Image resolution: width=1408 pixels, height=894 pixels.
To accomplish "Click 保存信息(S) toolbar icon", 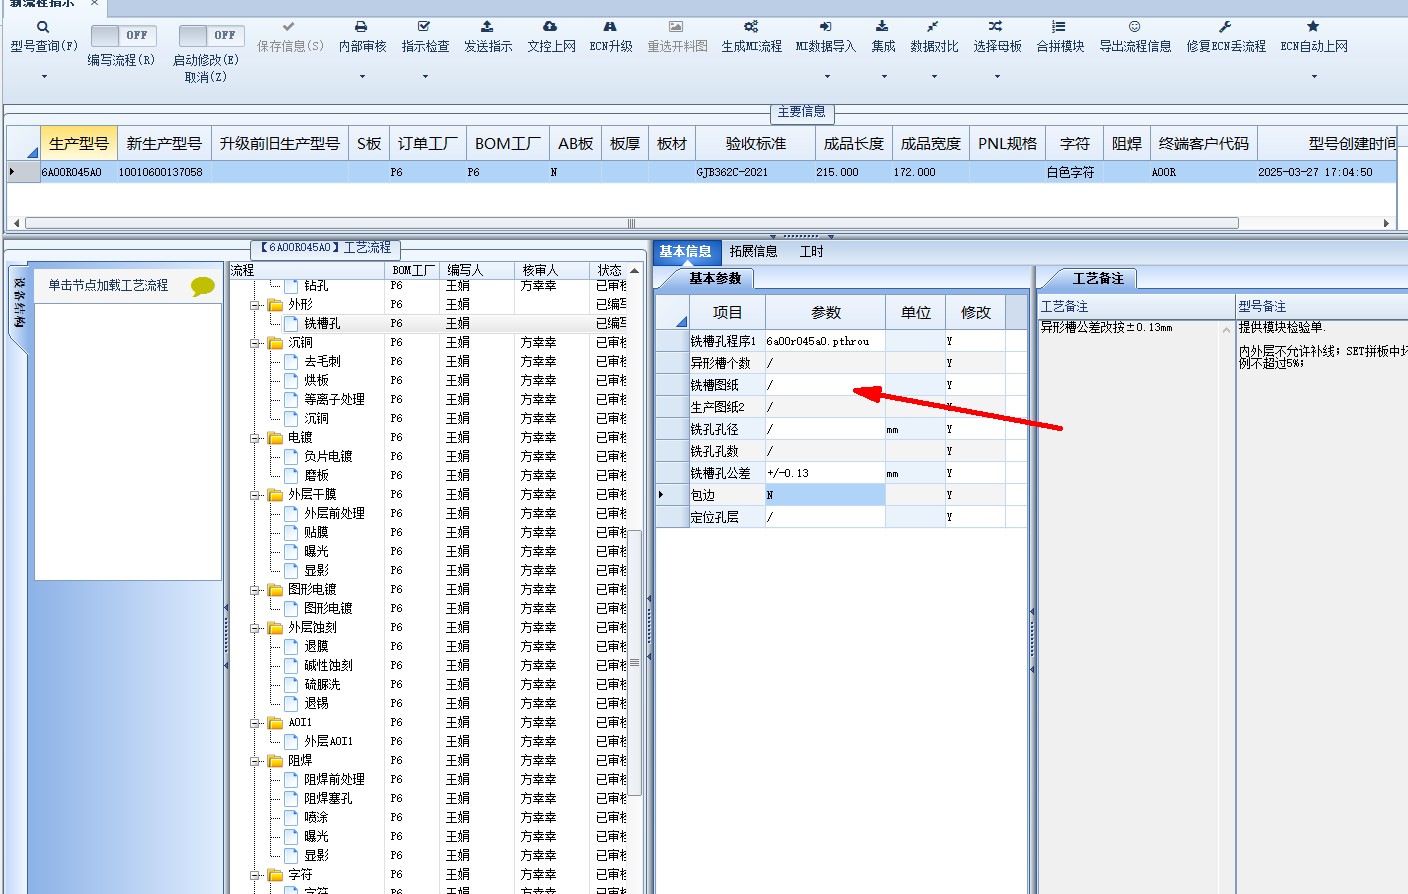I will (289, 27).
